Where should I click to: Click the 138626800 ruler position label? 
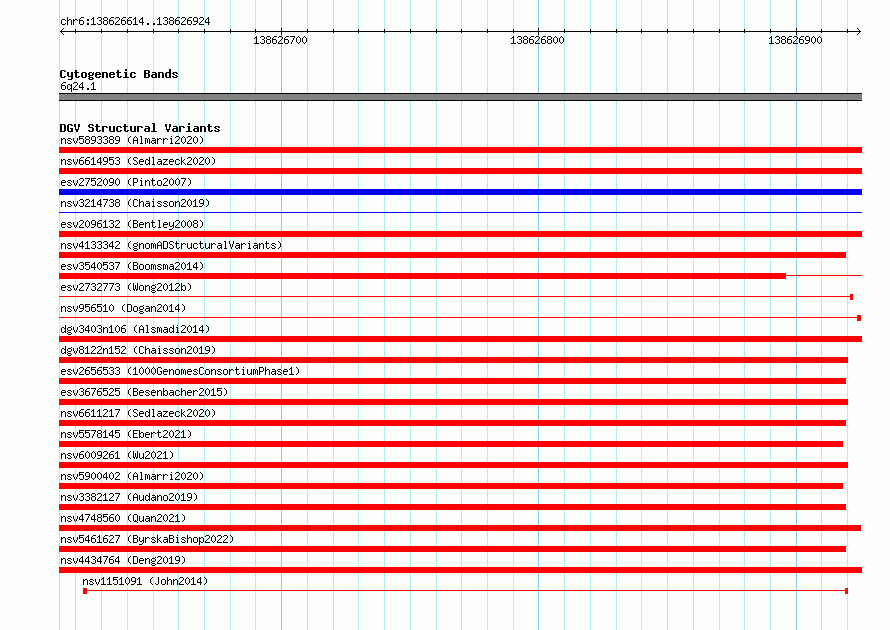coord(538,40)
